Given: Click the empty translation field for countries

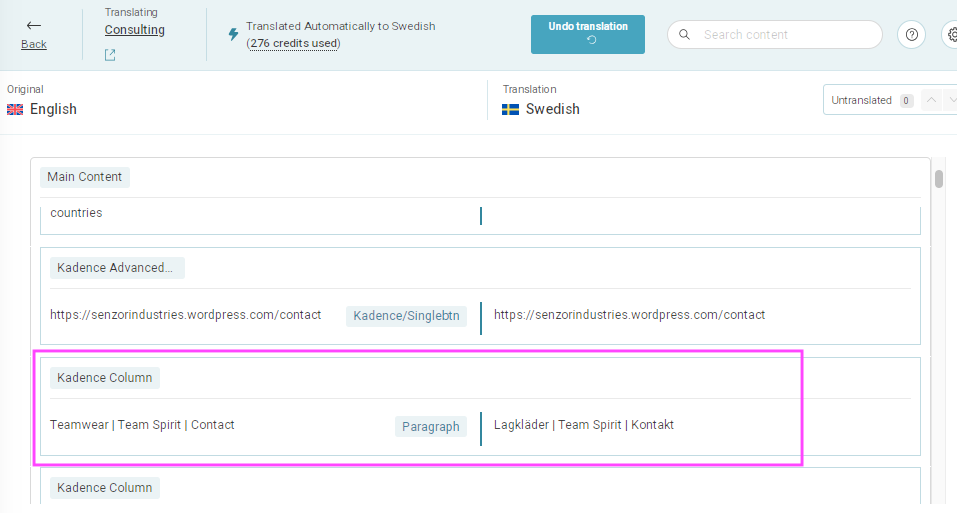Looking at the screenshot, I should [700, 215].
